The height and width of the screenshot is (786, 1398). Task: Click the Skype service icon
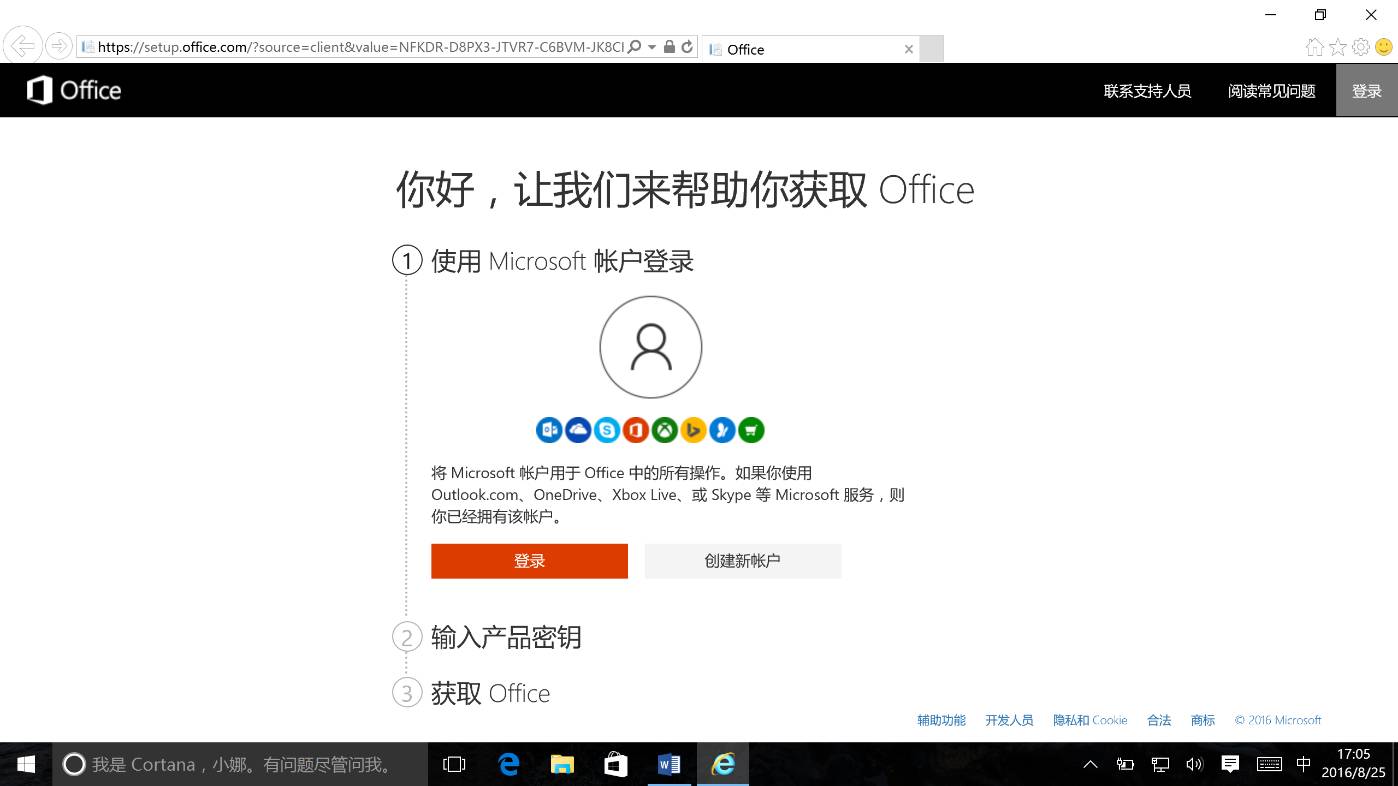coord(607,430)
